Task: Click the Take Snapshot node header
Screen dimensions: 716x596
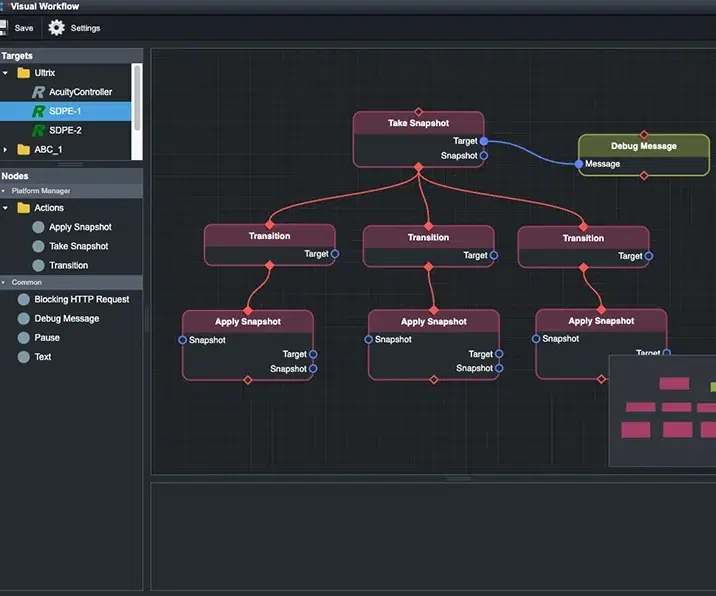Action: (x=418, y=123)
